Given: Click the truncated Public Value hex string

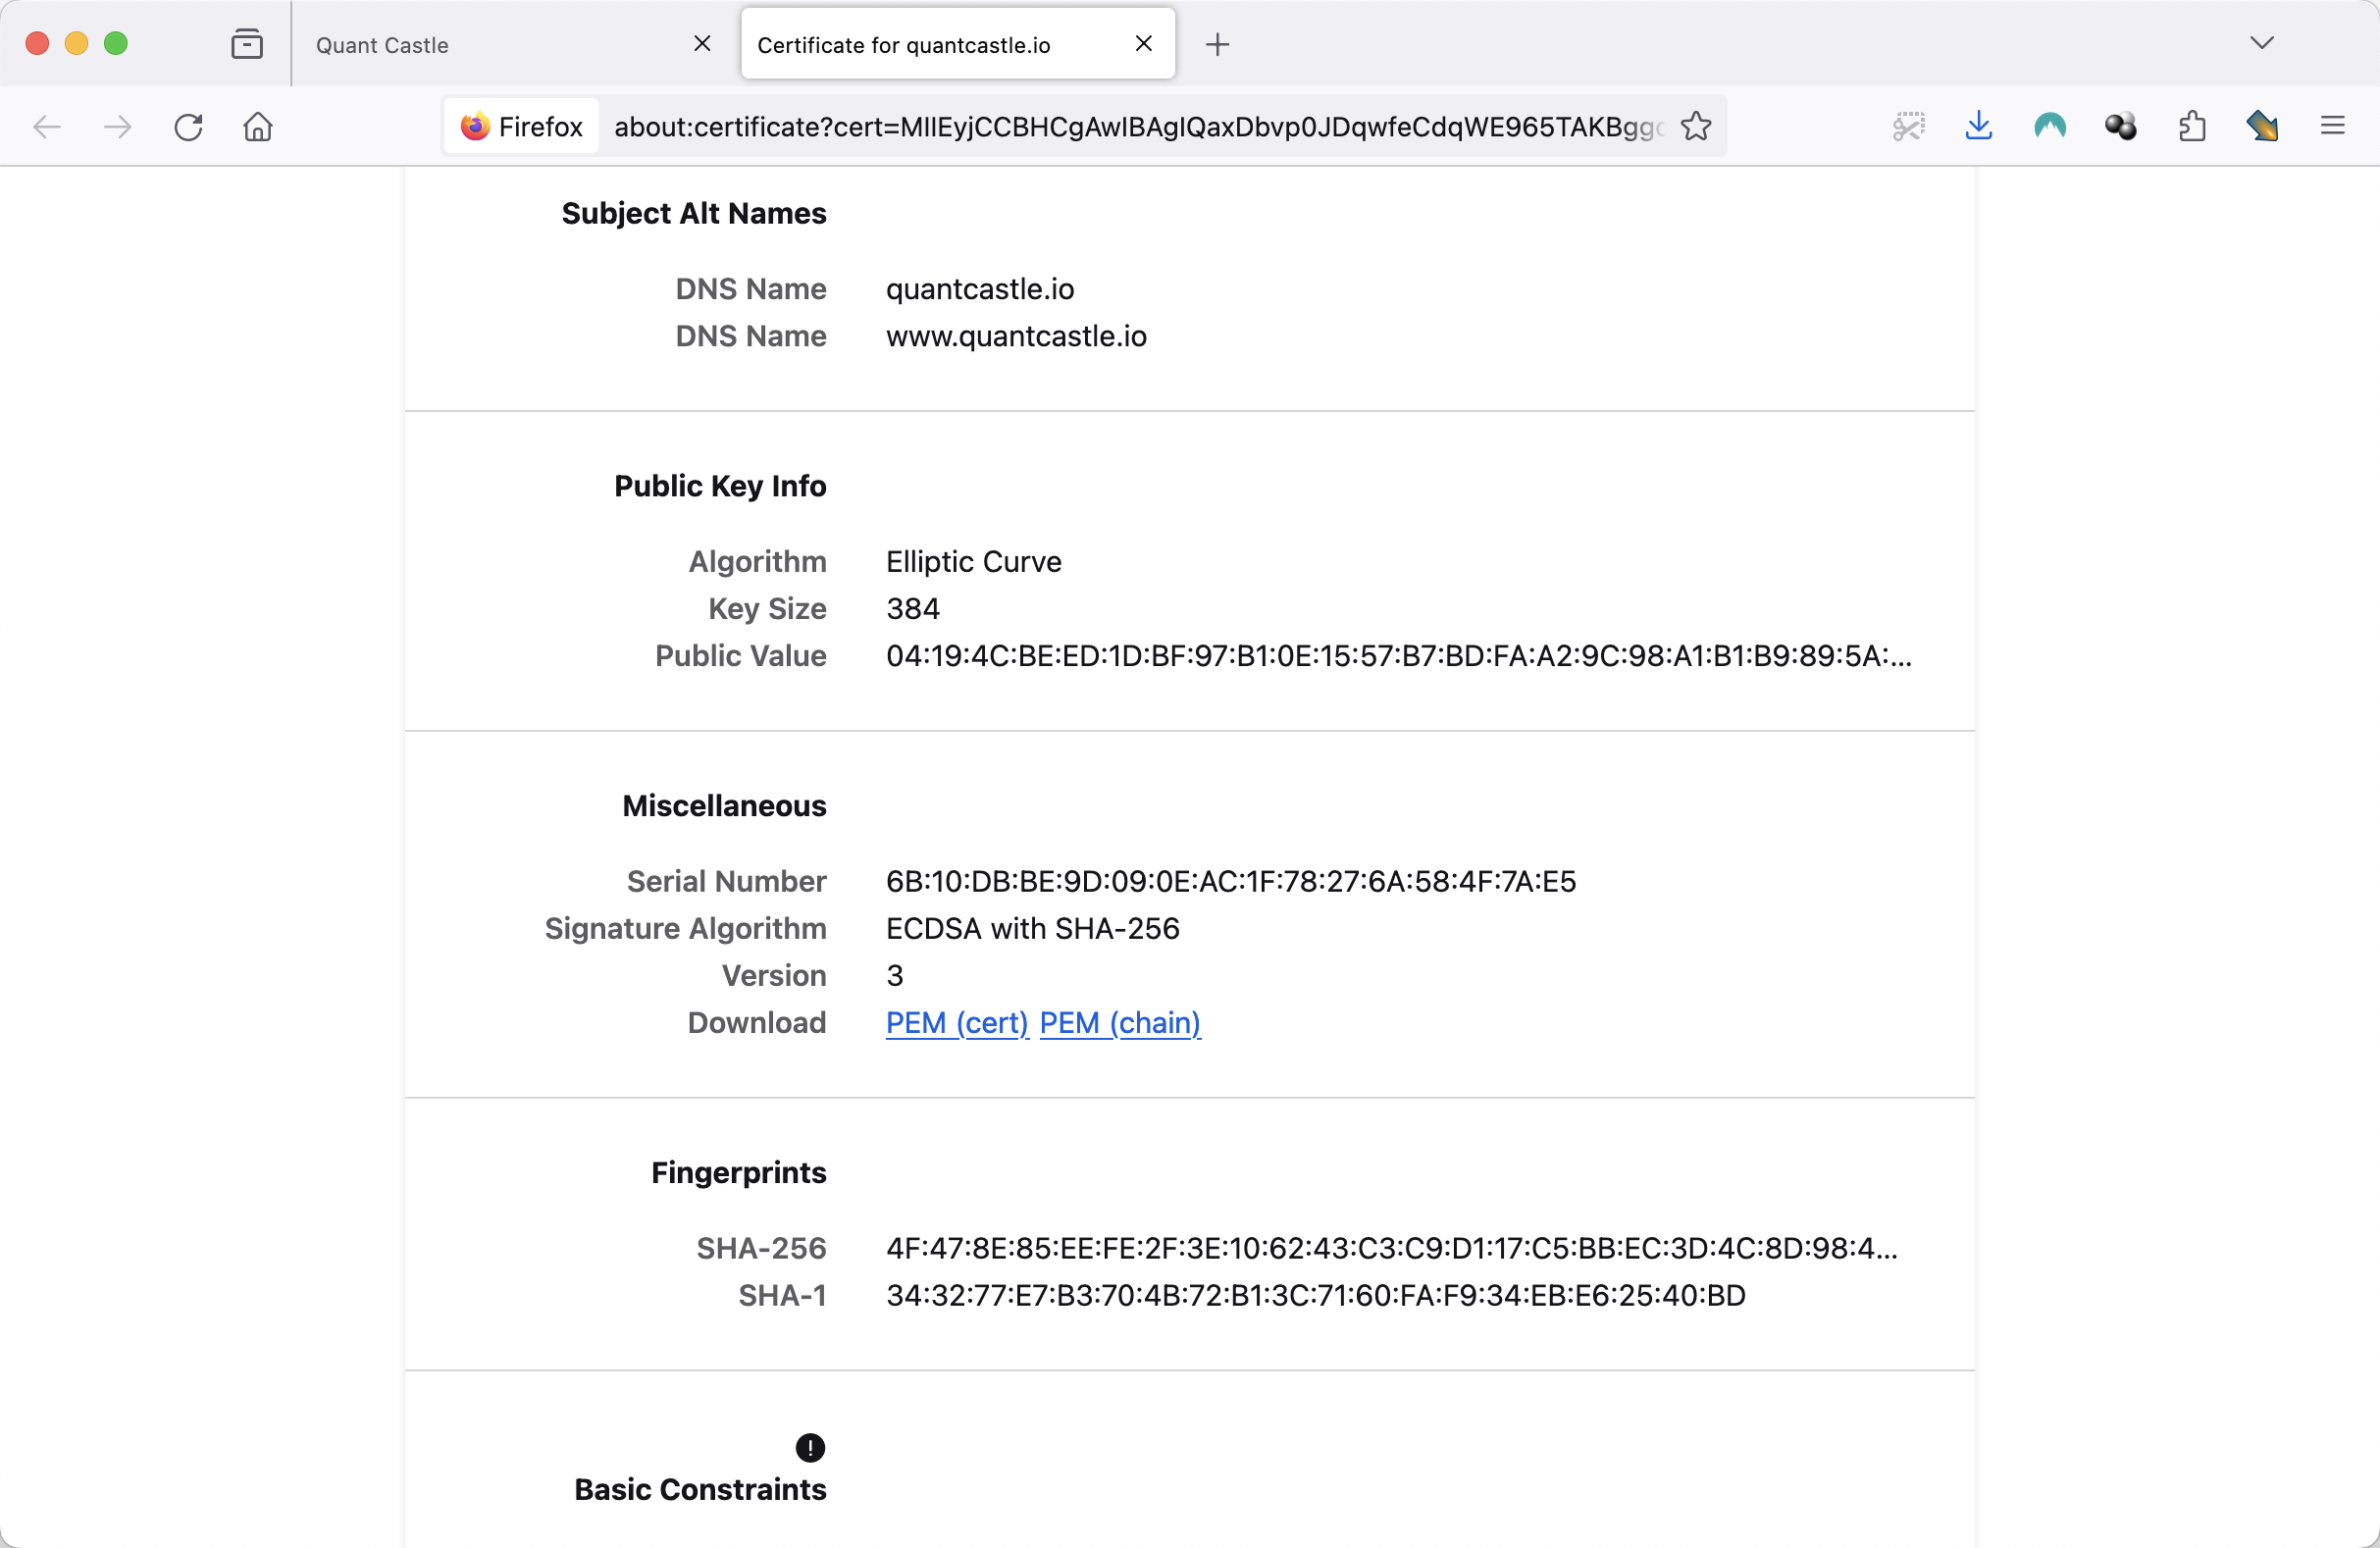Looking at the screenshot, I should [1399, 656].
